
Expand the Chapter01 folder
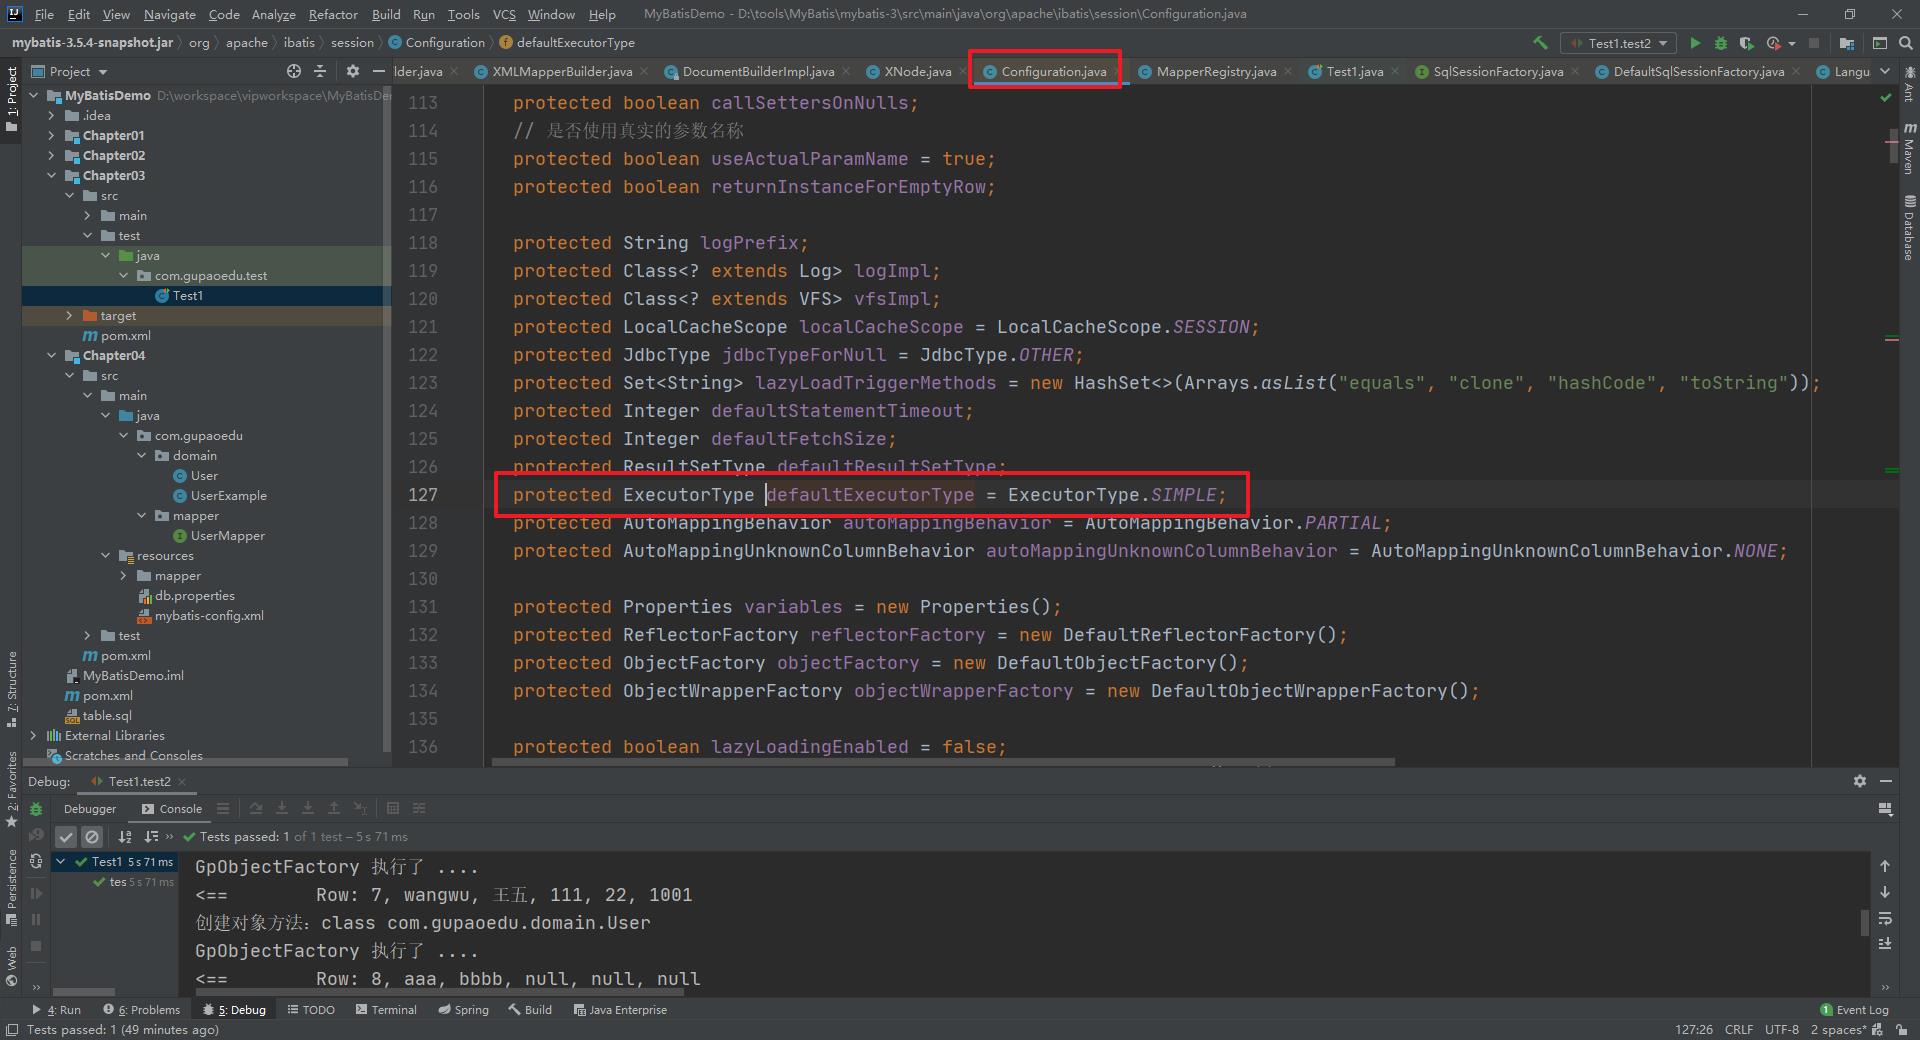click(52, 135)
